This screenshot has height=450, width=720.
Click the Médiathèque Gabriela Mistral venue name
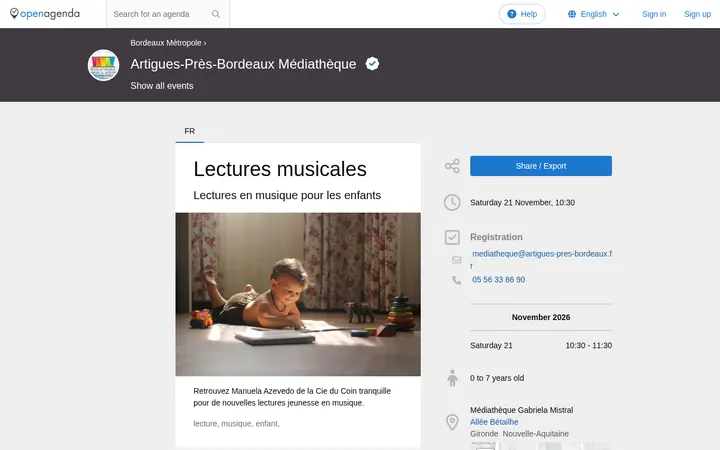point(521,410)
